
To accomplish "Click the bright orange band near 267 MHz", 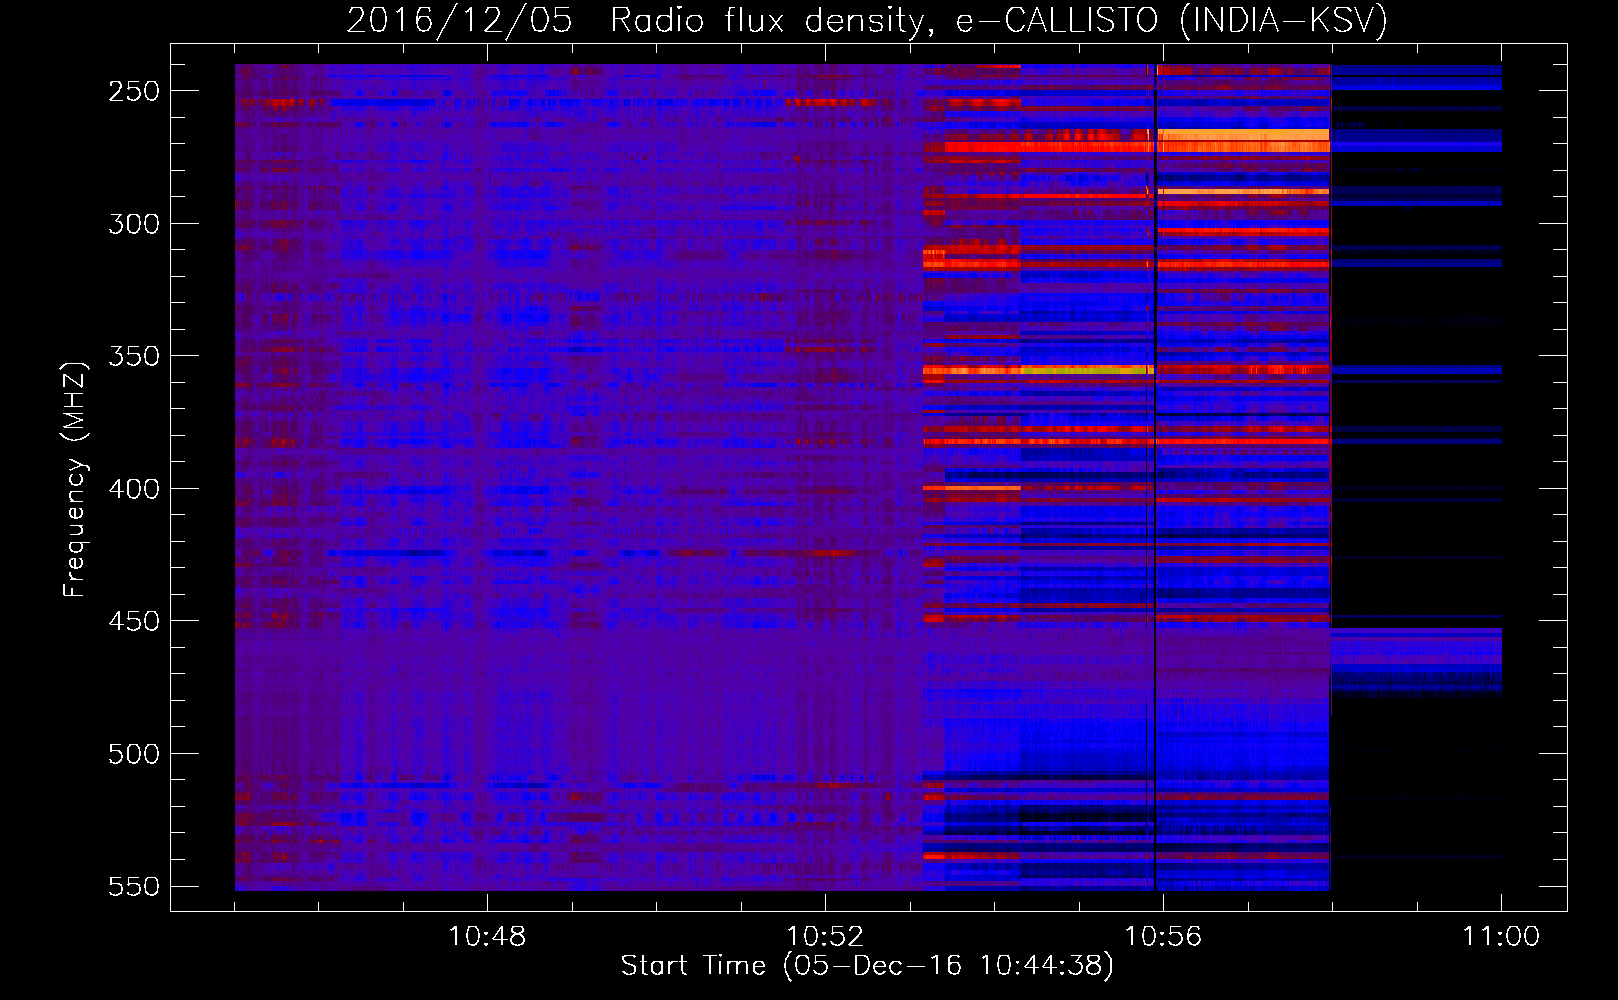I will point(1243,135).
